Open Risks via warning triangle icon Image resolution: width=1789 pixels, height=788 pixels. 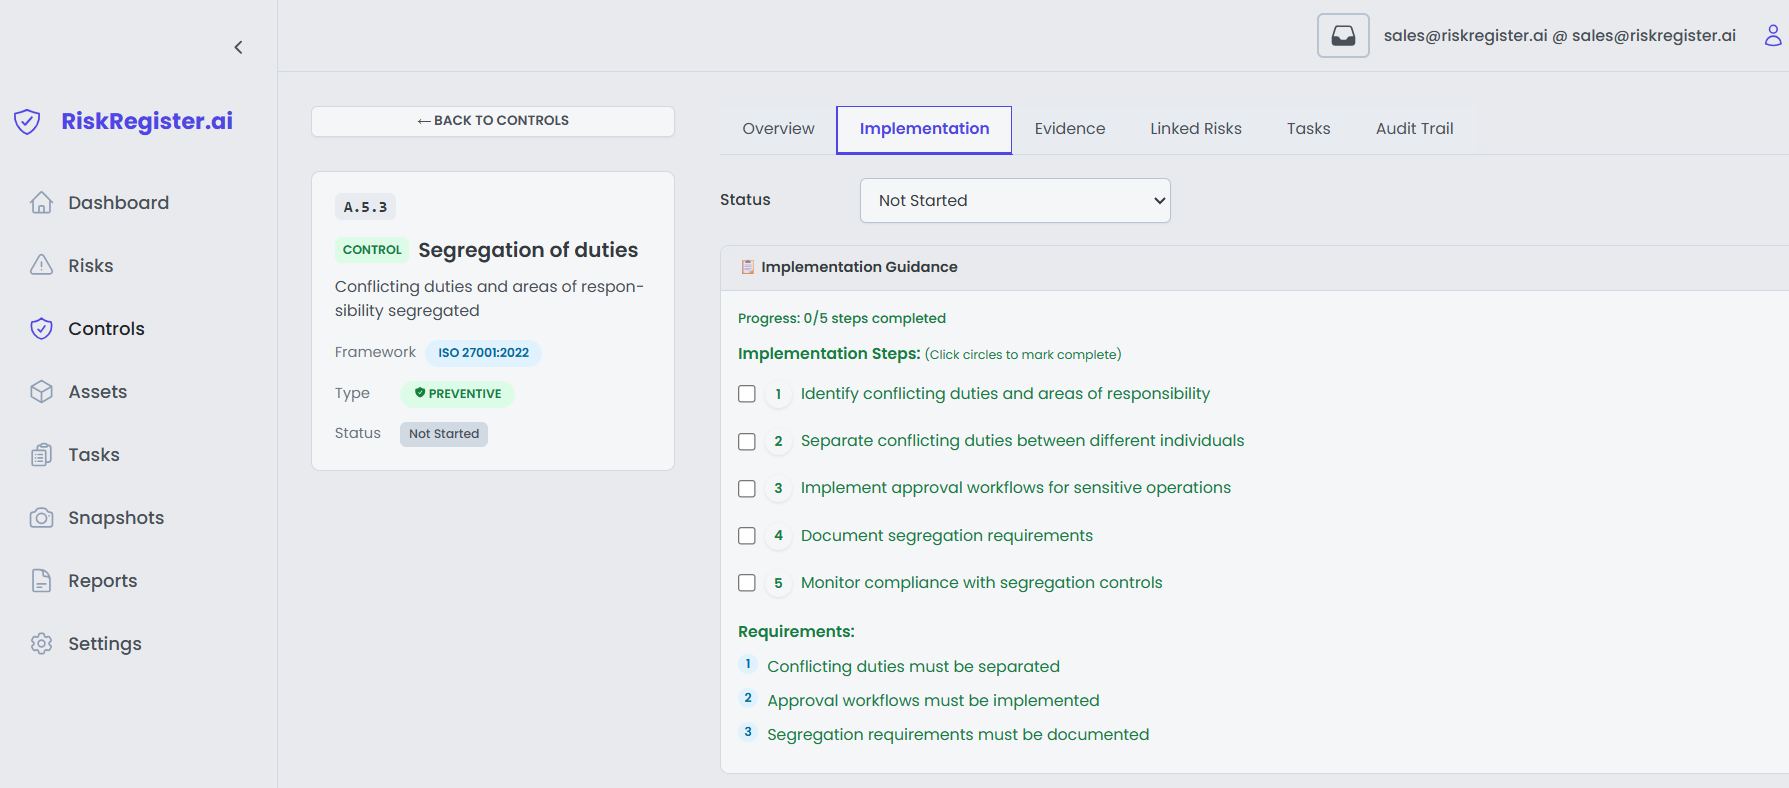tap(41, 266)
